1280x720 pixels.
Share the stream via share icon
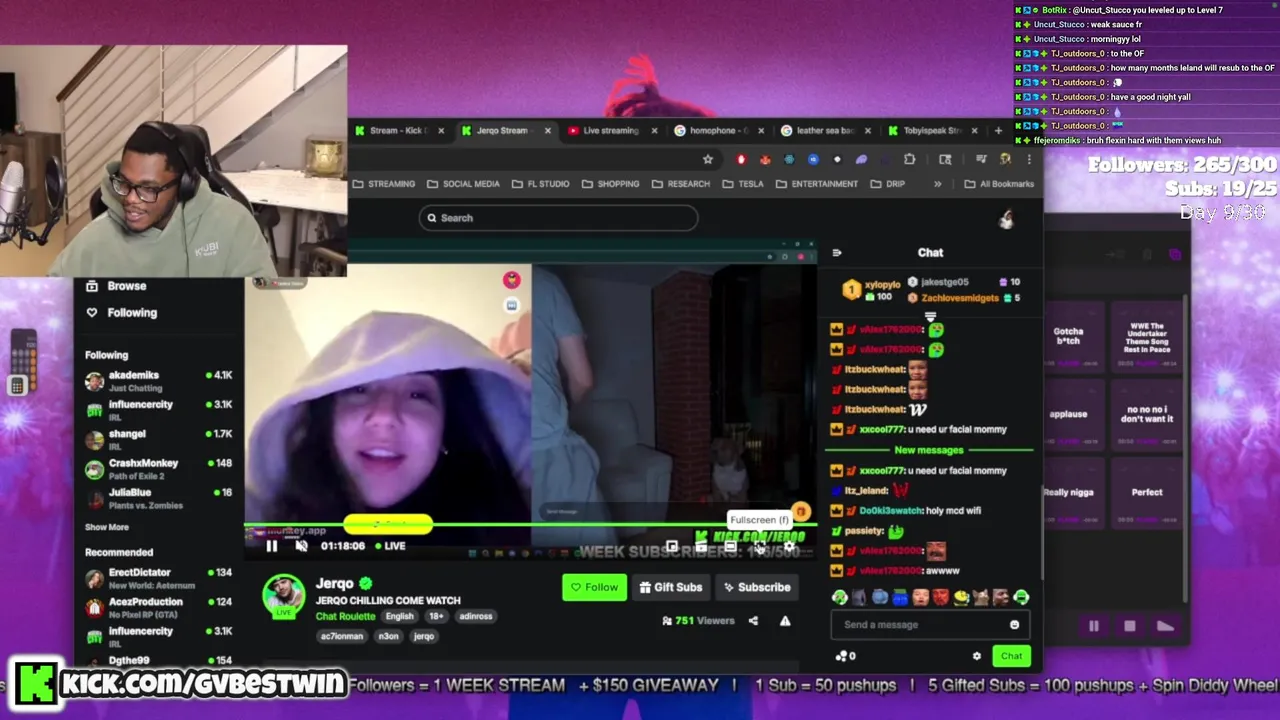coord(753,621)
